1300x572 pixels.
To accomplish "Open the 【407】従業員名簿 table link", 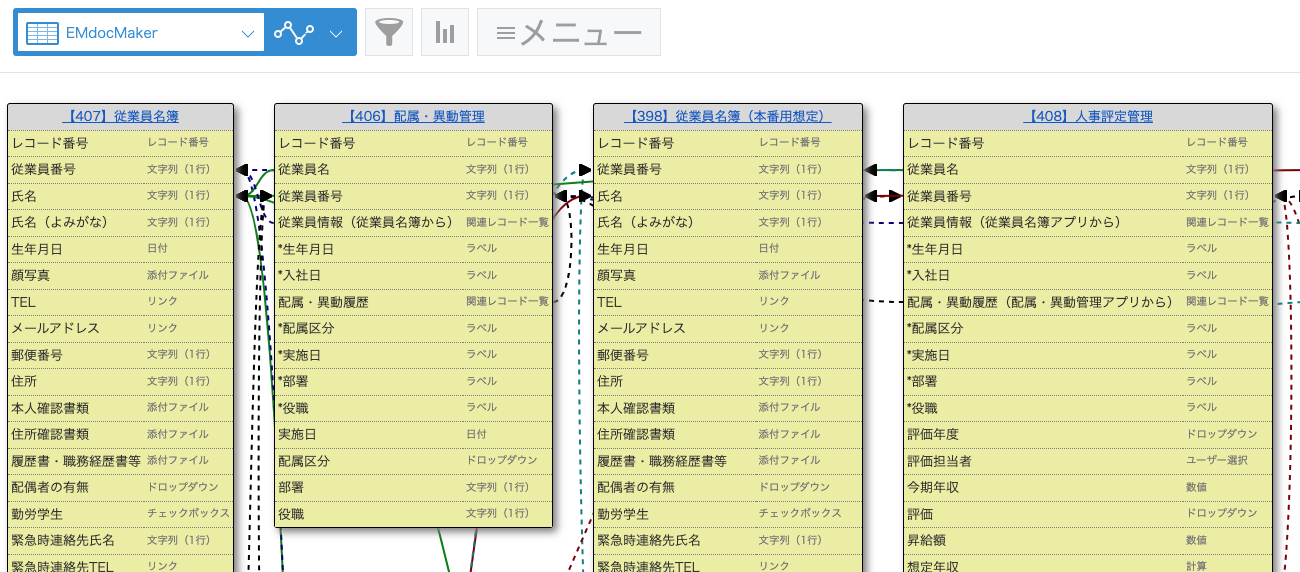I will coord(120,117).
